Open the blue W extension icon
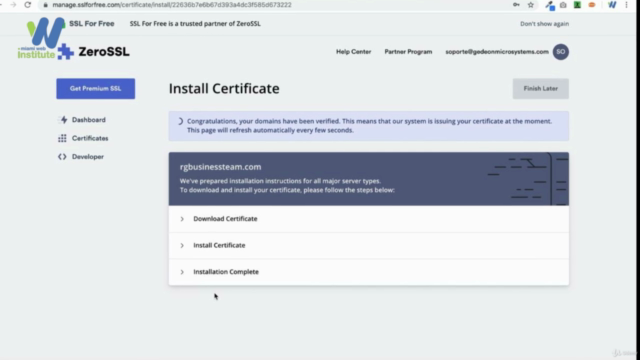The width and height of the screenshot is (640, 360). (612, 5)
